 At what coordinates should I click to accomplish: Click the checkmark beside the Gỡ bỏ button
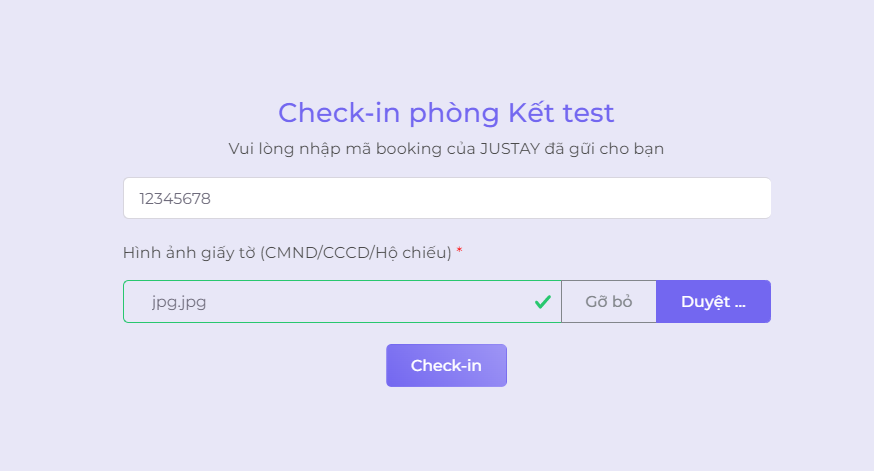coord(543,301)
